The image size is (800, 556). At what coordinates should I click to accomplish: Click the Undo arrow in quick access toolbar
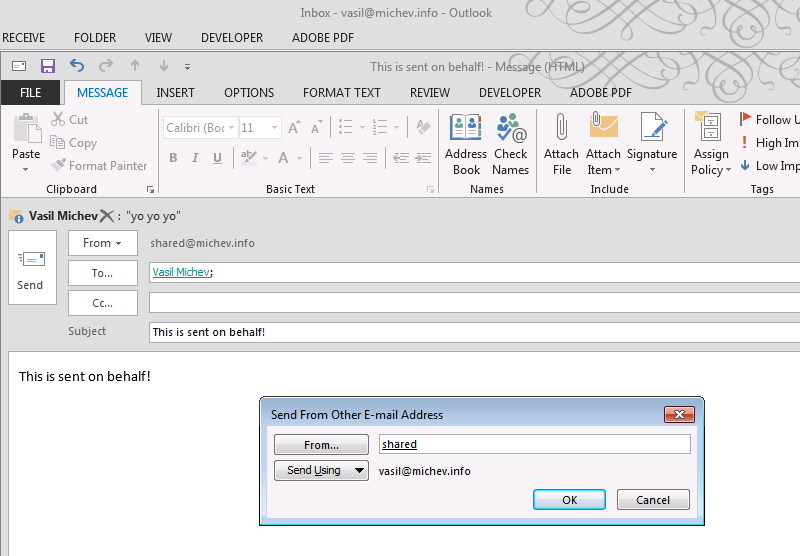(77, 66)
